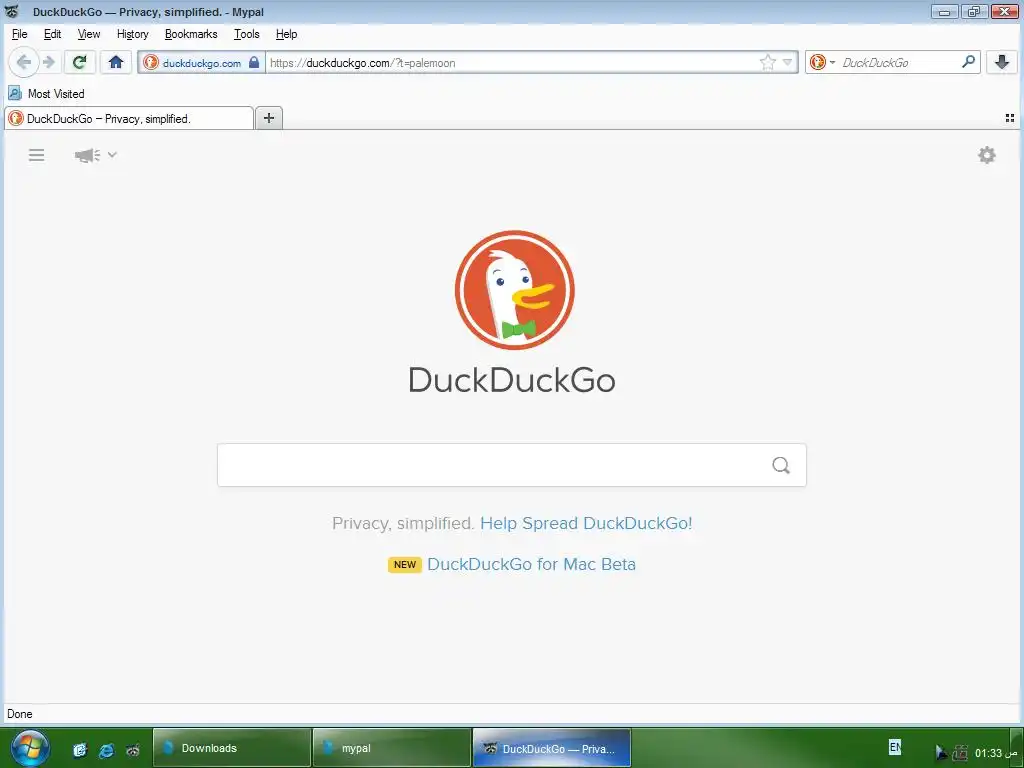Open DuckDuckGo for Mac Beta link
Viewport: 1024px width, 768px height.
click(531, 564)
